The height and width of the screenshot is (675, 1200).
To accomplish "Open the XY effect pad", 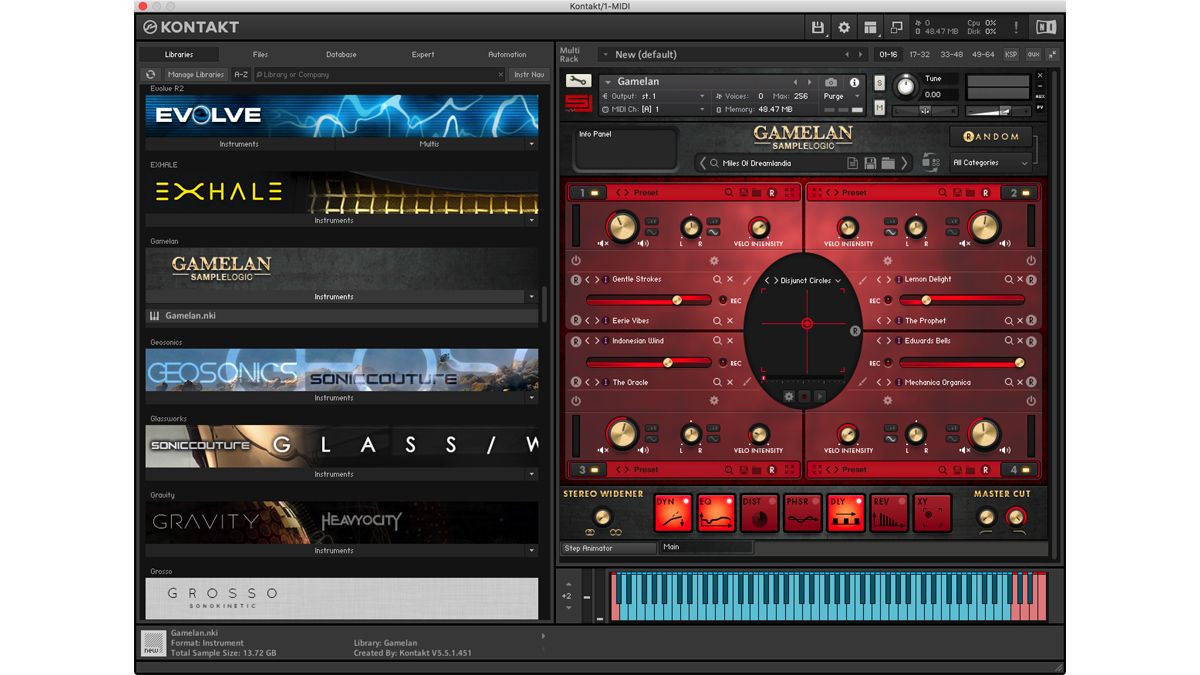I will [931, 512].
